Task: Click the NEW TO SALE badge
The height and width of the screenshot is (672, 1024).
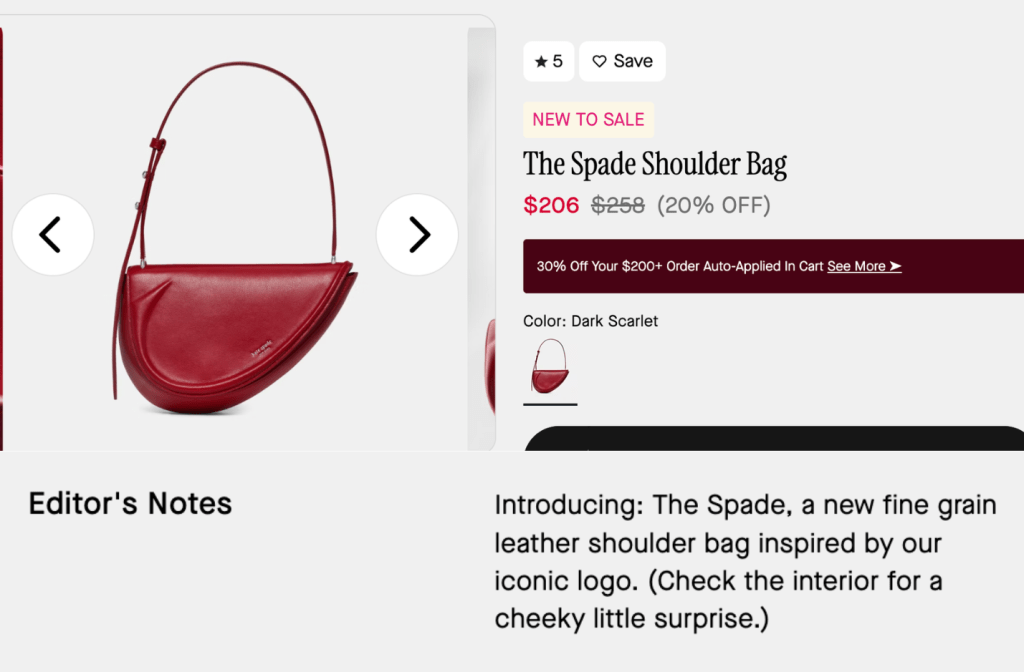Action: click(588, 120)
